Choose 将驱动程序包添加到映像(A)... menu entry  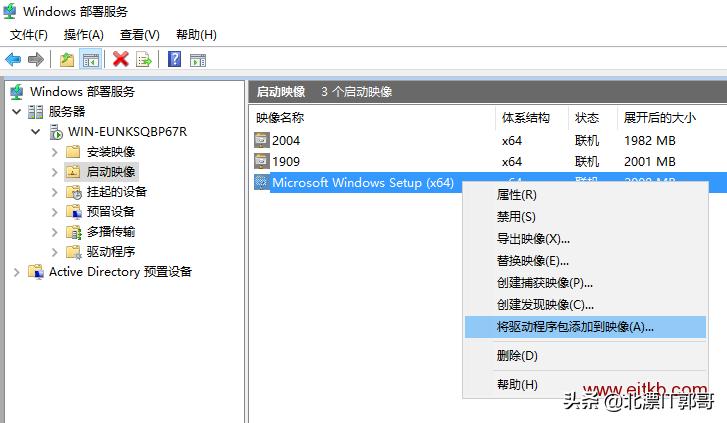coord(585,327)
